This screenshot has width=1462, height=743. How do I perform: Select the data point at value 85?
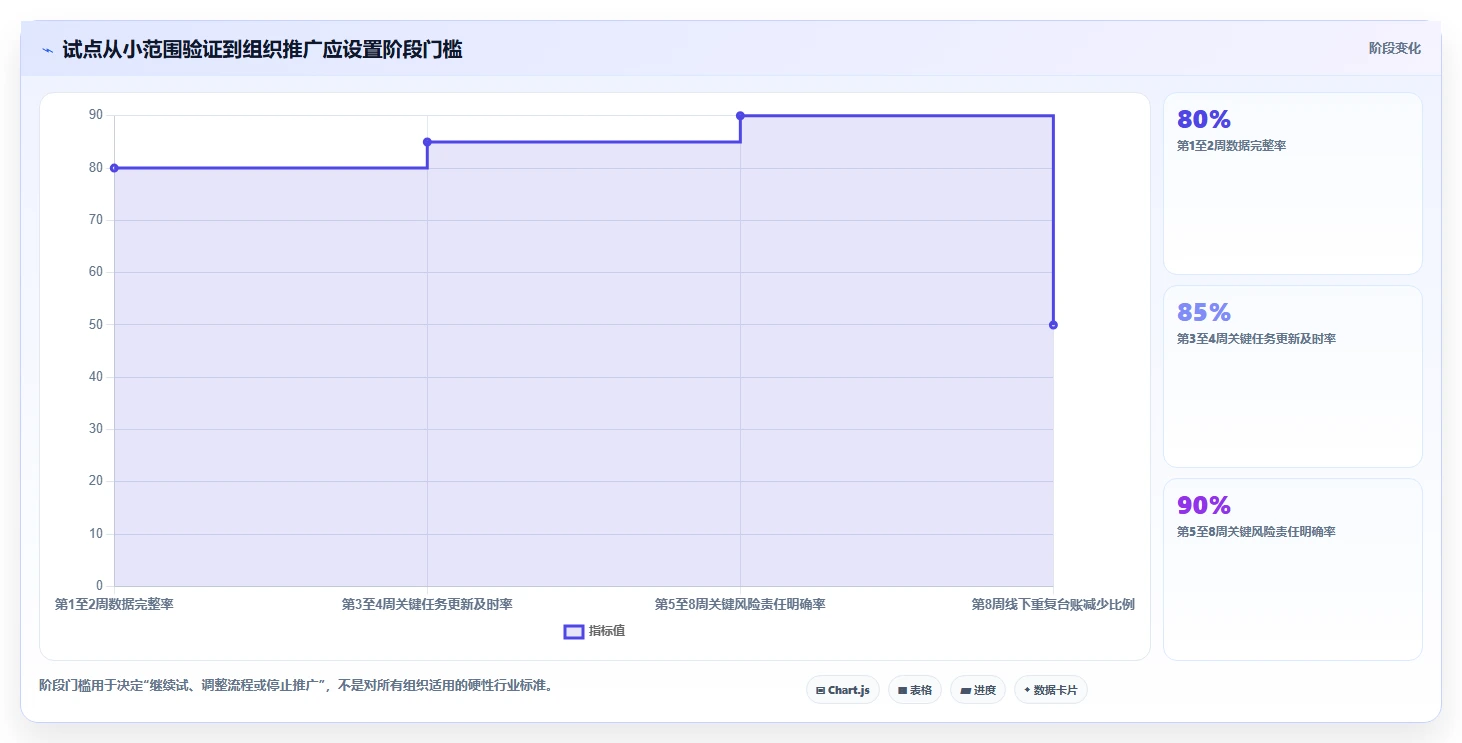[x=427, y=142]
